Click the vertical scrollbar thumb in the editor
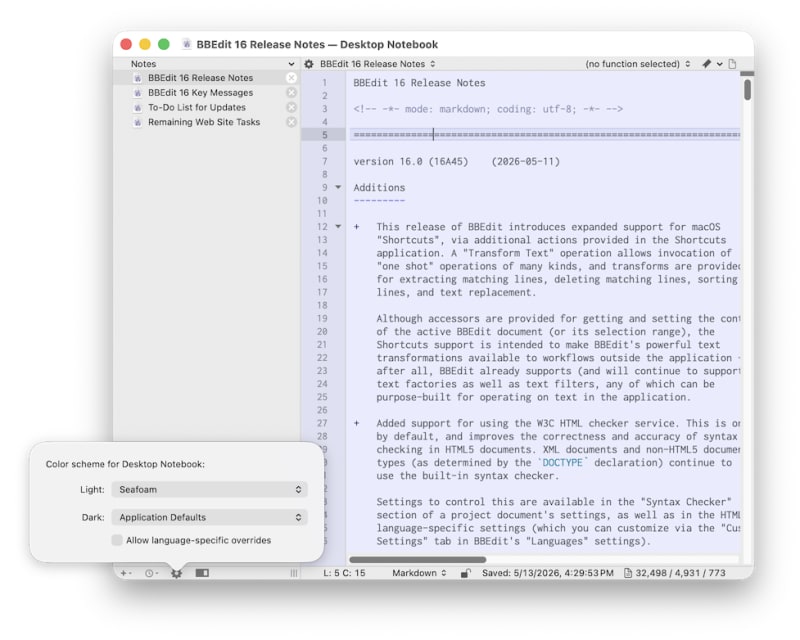This screenshot has height=640, width=800. point(747,89)
